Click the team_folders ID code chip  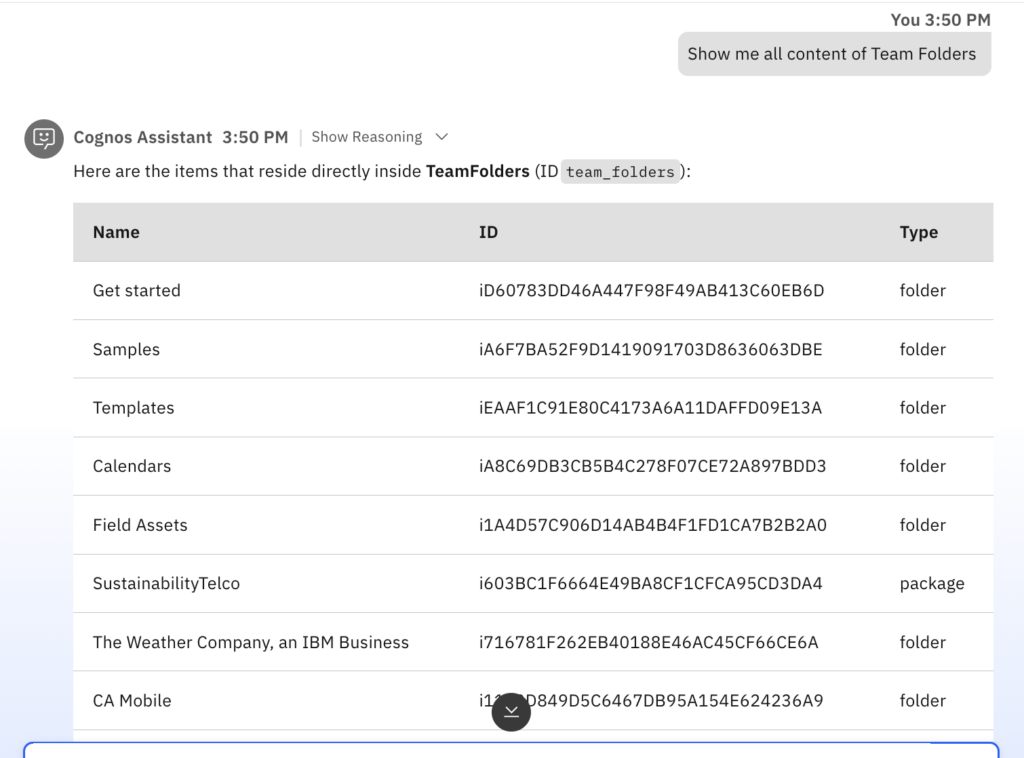[x=620, y=172]
